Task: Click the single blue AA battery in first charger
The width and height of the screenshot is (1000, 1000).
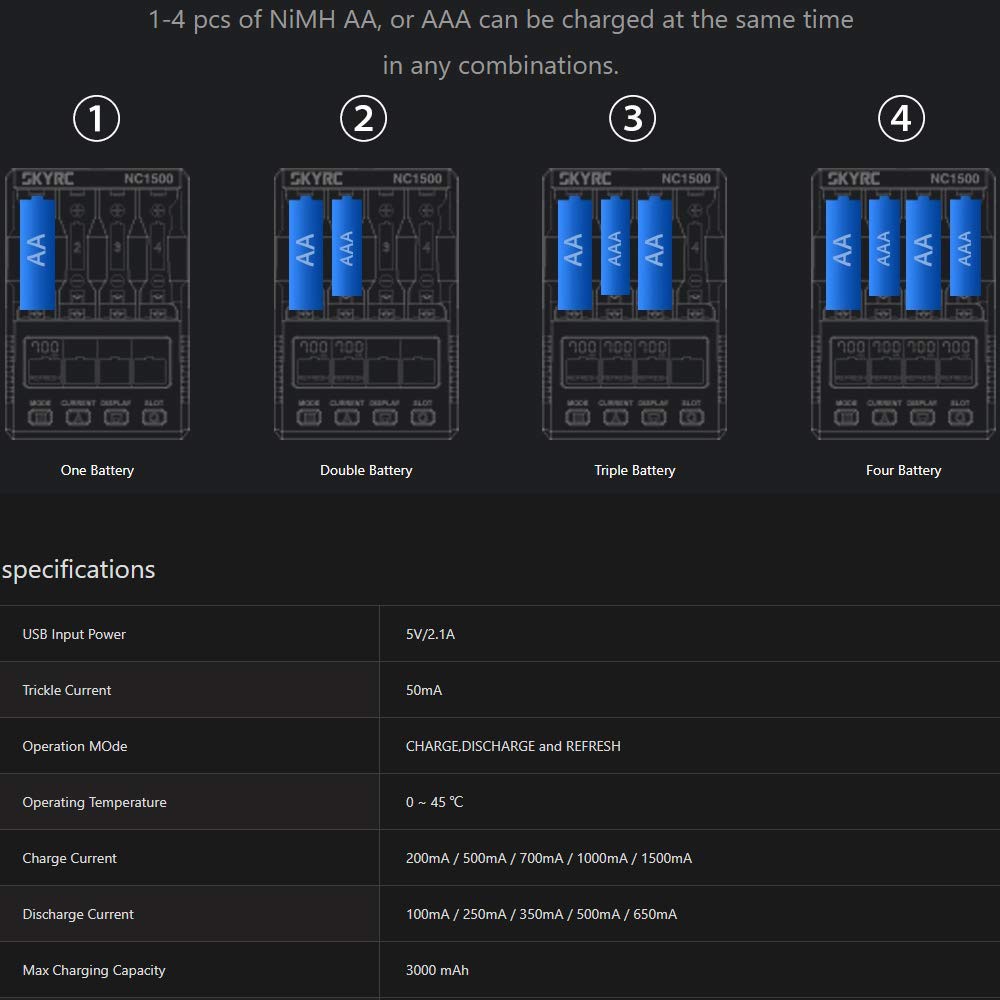Action: pyautogui.click(x=39, y=253)
